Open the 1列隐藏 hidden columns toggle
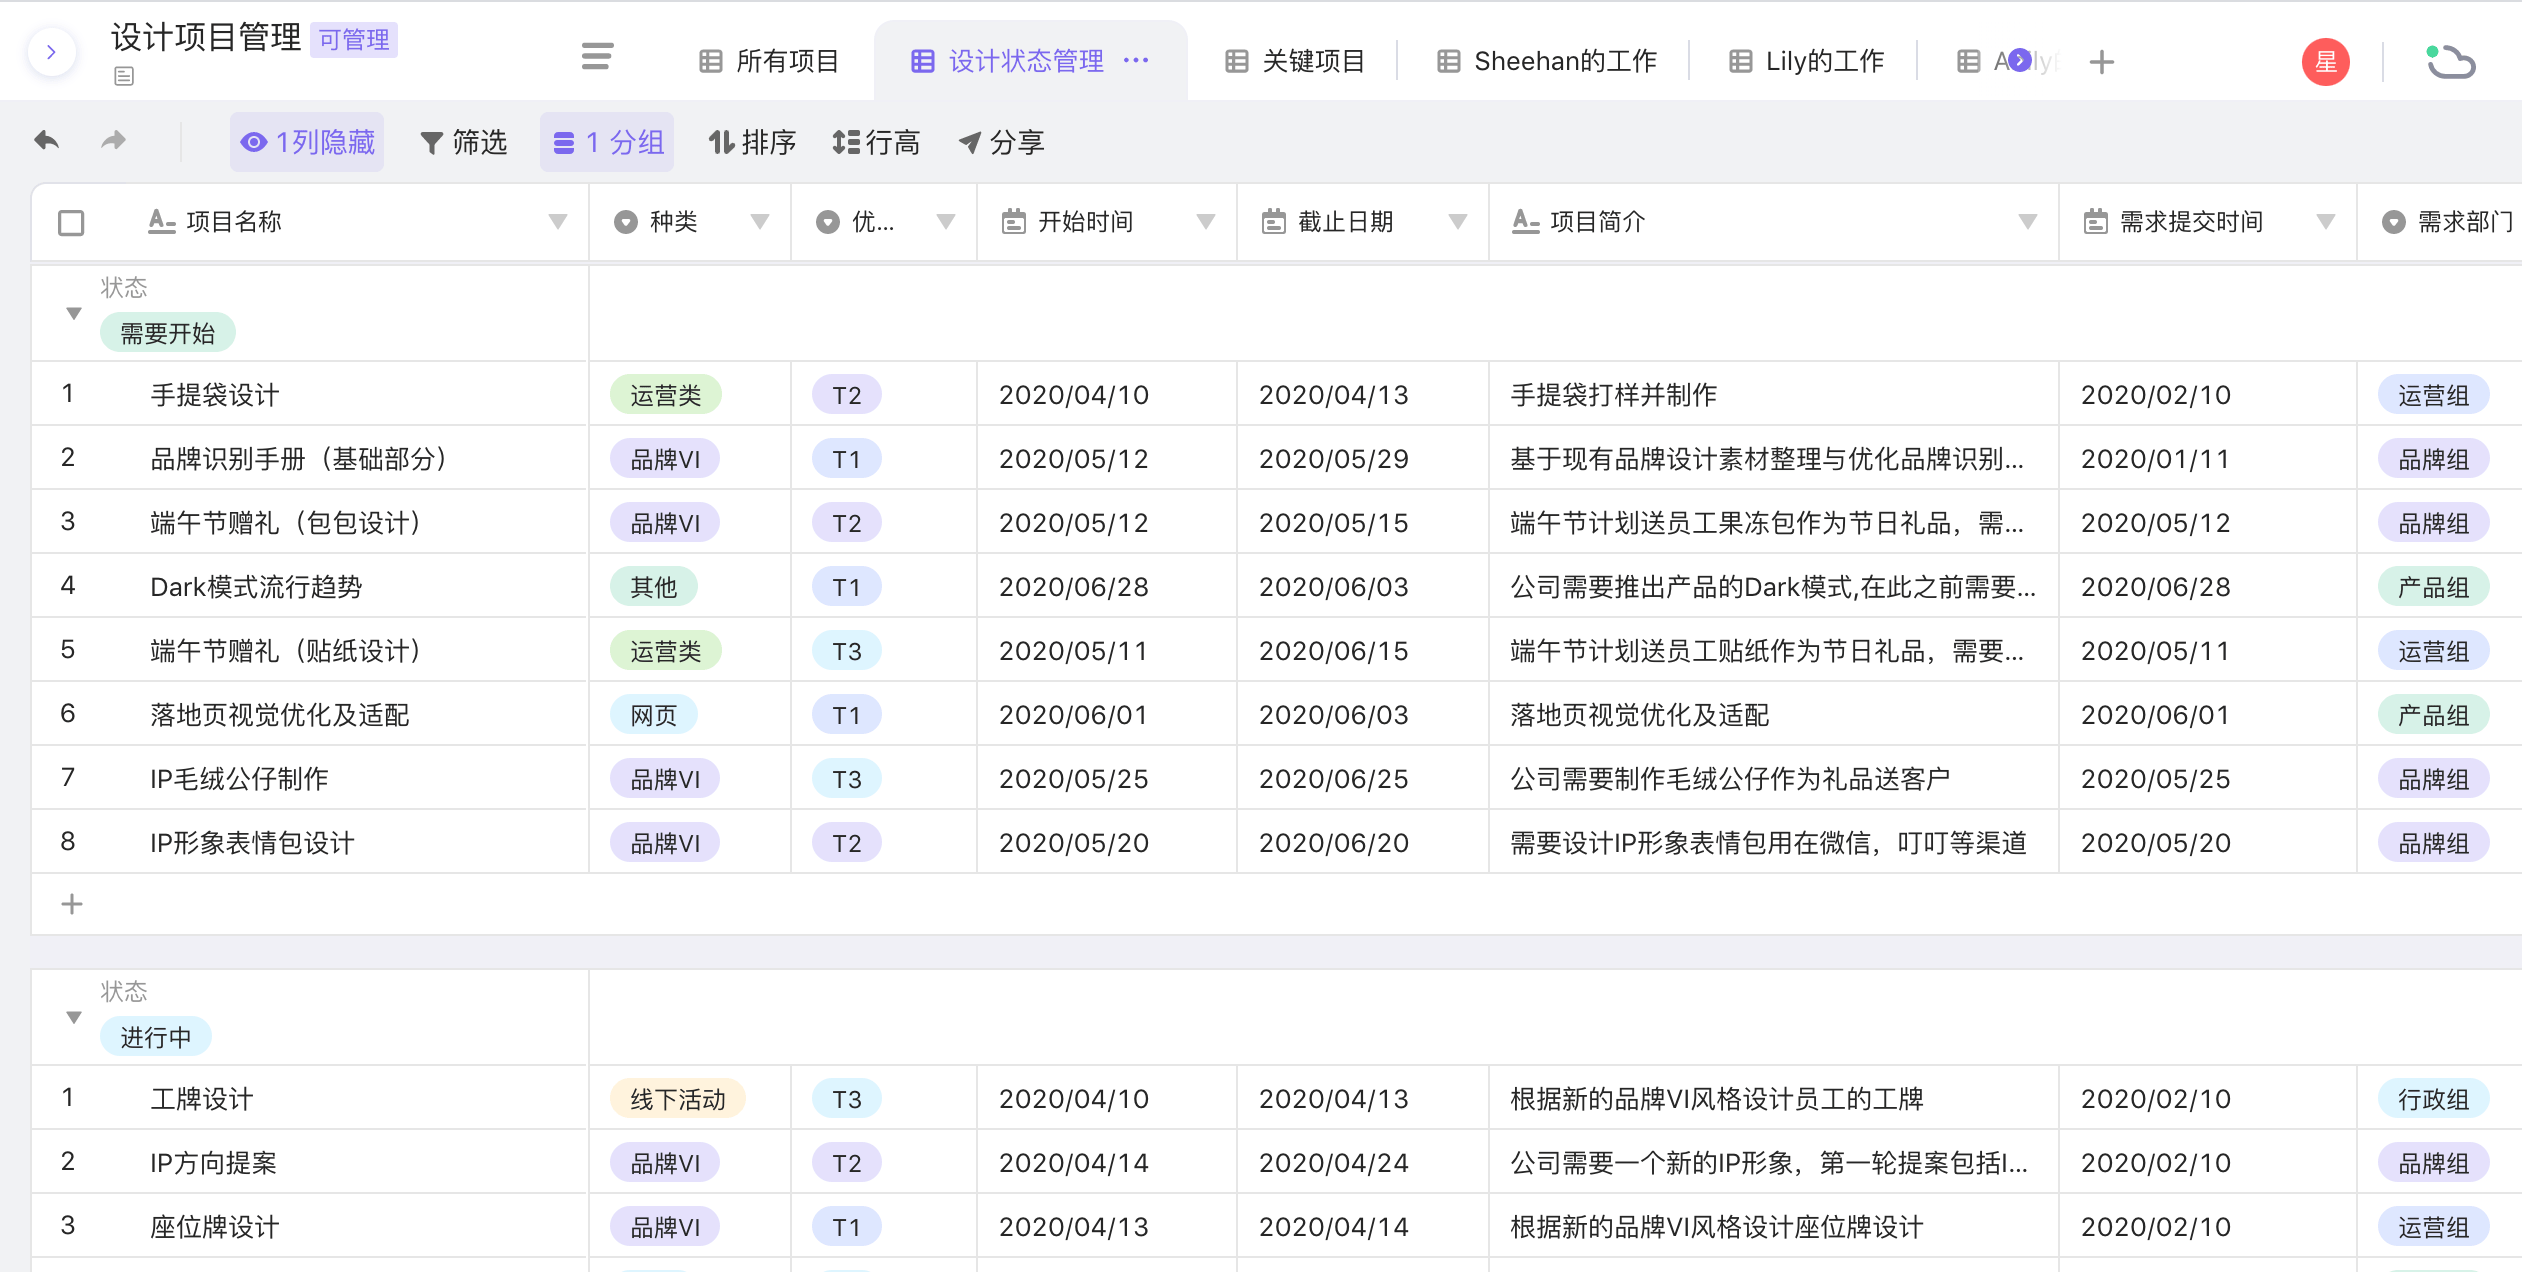2522x1272 pixels. pos(307,142)
